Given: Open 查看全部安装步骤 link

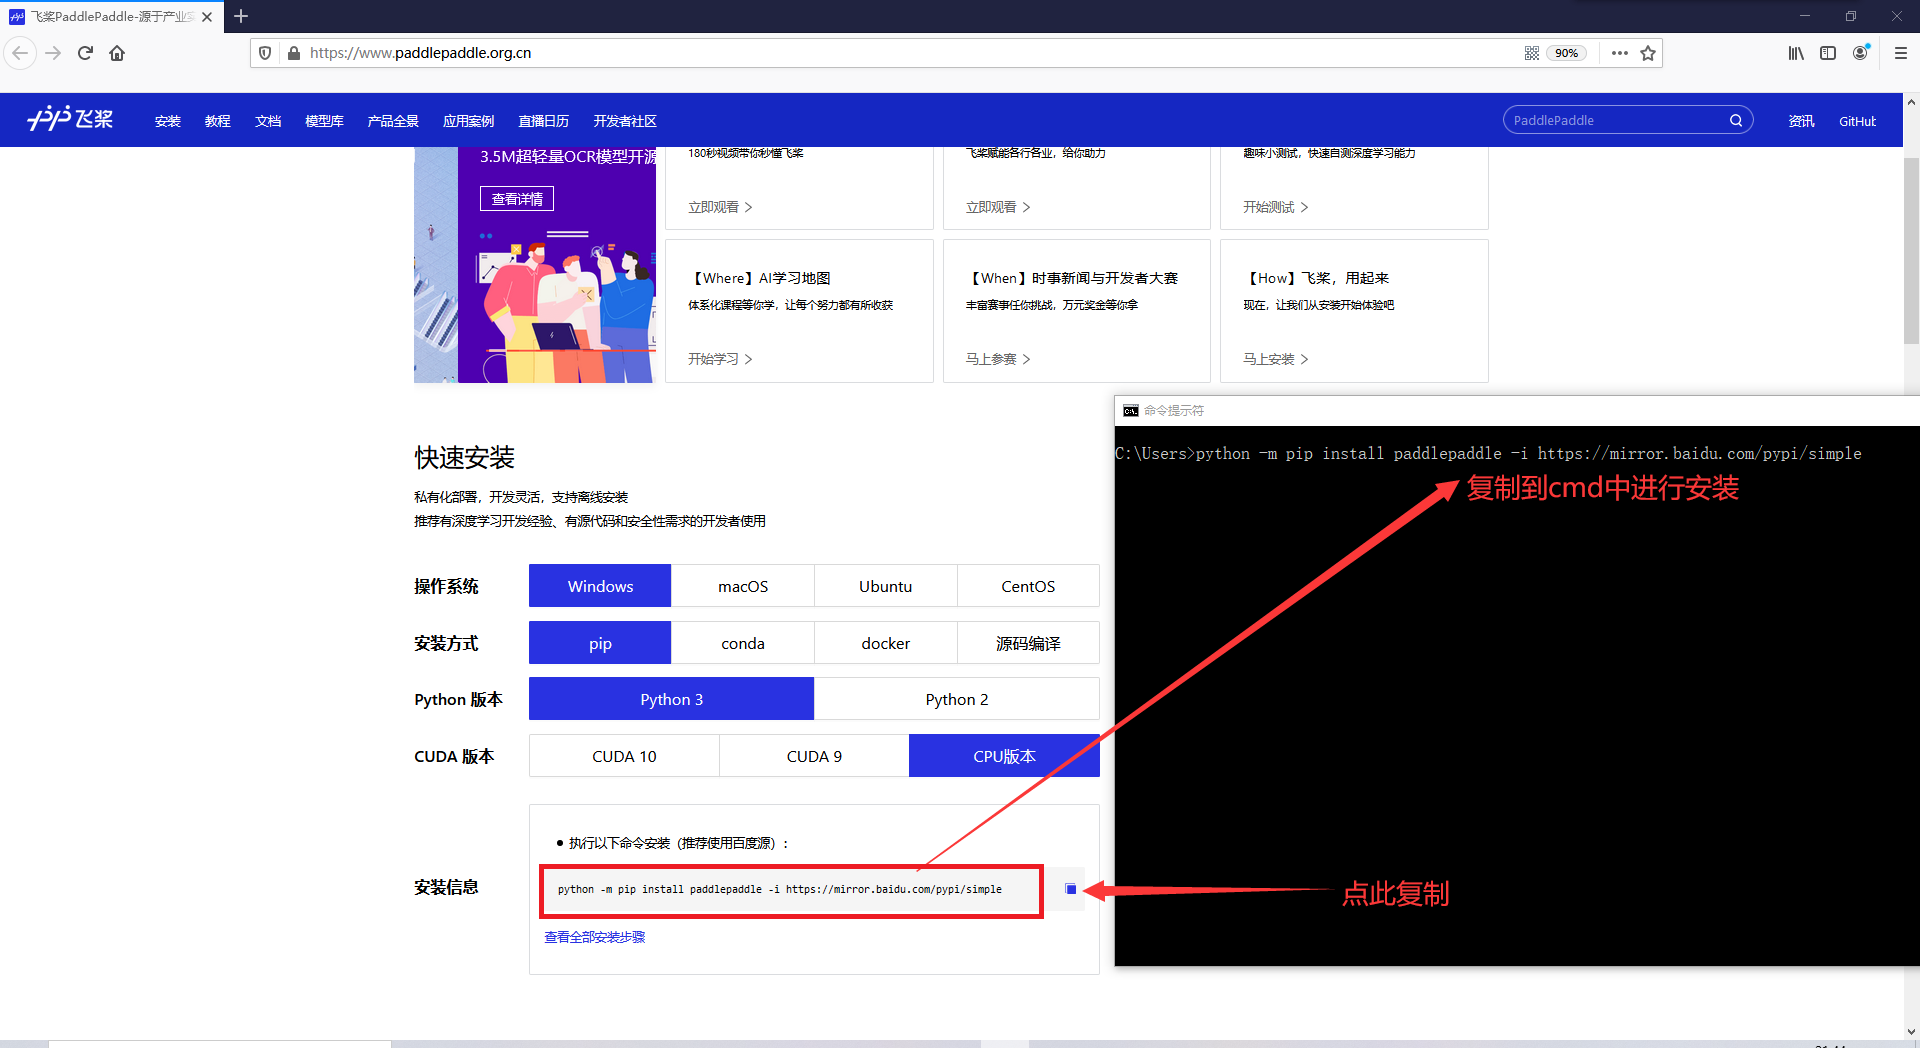Looking at the screenshot, I should click(x=595, y=937).
